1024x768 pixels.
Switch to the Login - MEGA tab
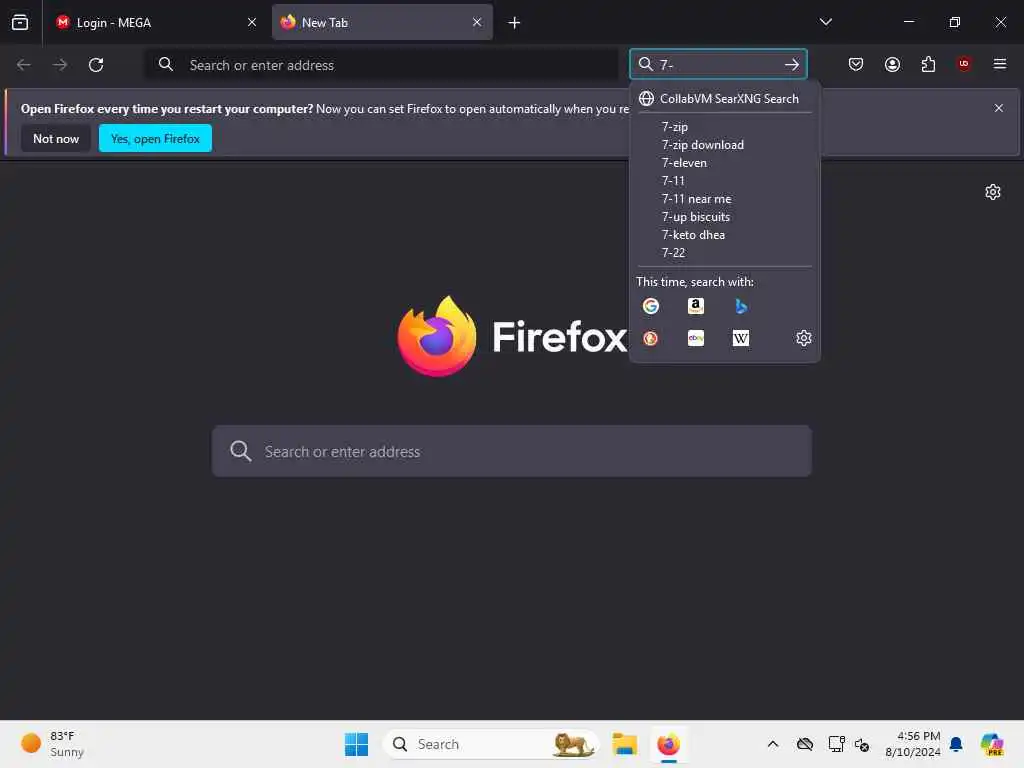click(157, 22)
